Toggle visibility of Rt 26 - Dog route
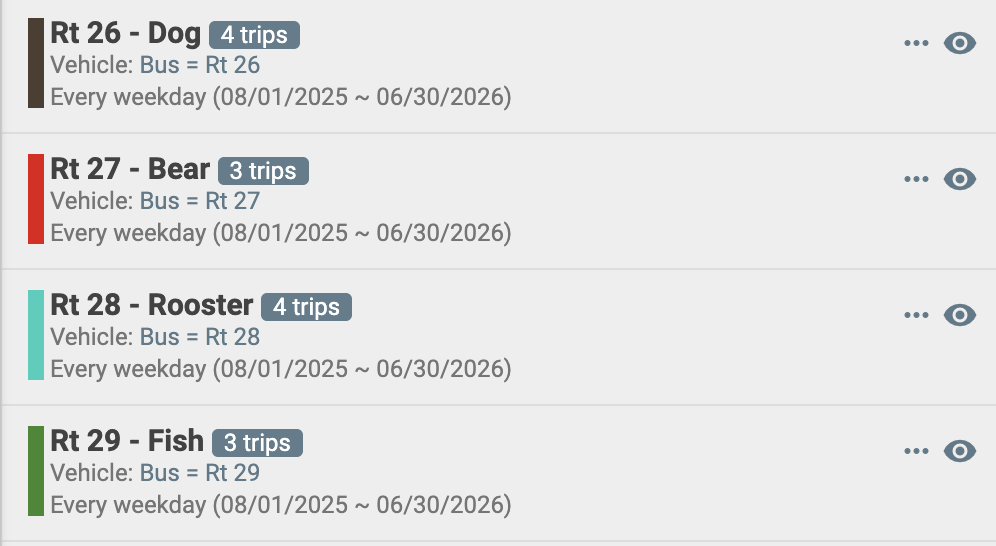This screenshot has height=546, width=996. pyautogui.click(x=960, y=43)
